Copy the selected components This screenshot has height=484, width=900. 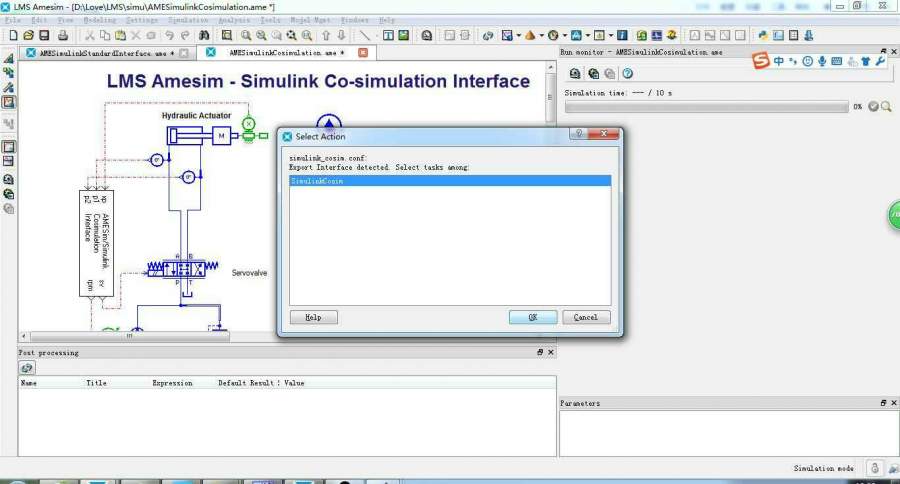104,36
